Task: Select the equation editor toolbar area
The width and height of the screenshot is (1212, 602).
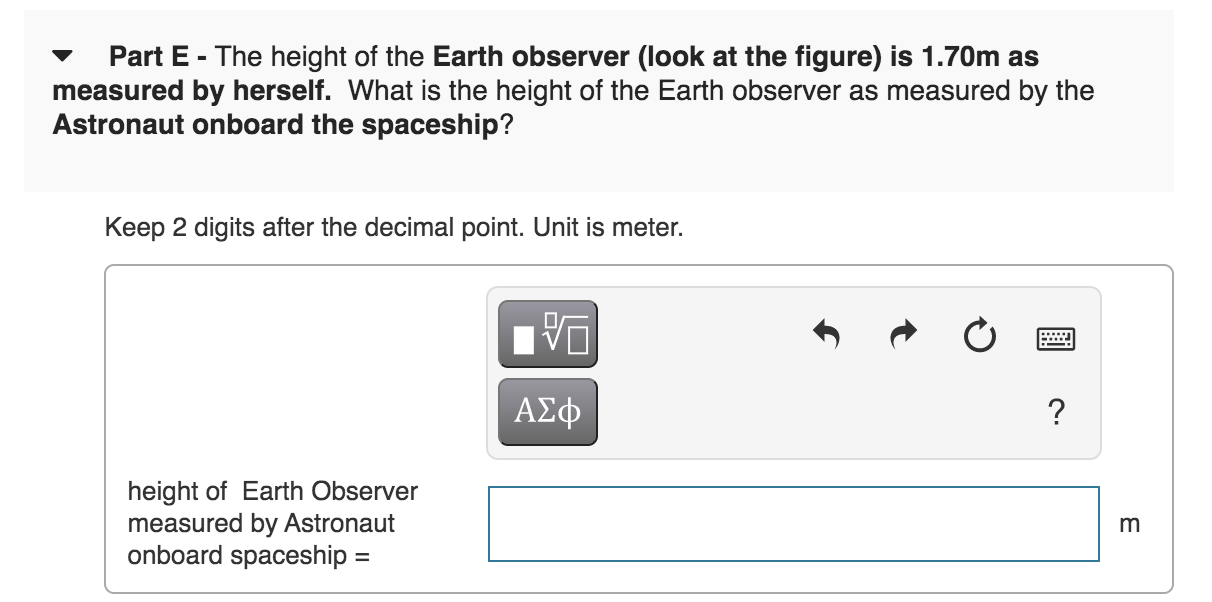Action: coord(792,370)
